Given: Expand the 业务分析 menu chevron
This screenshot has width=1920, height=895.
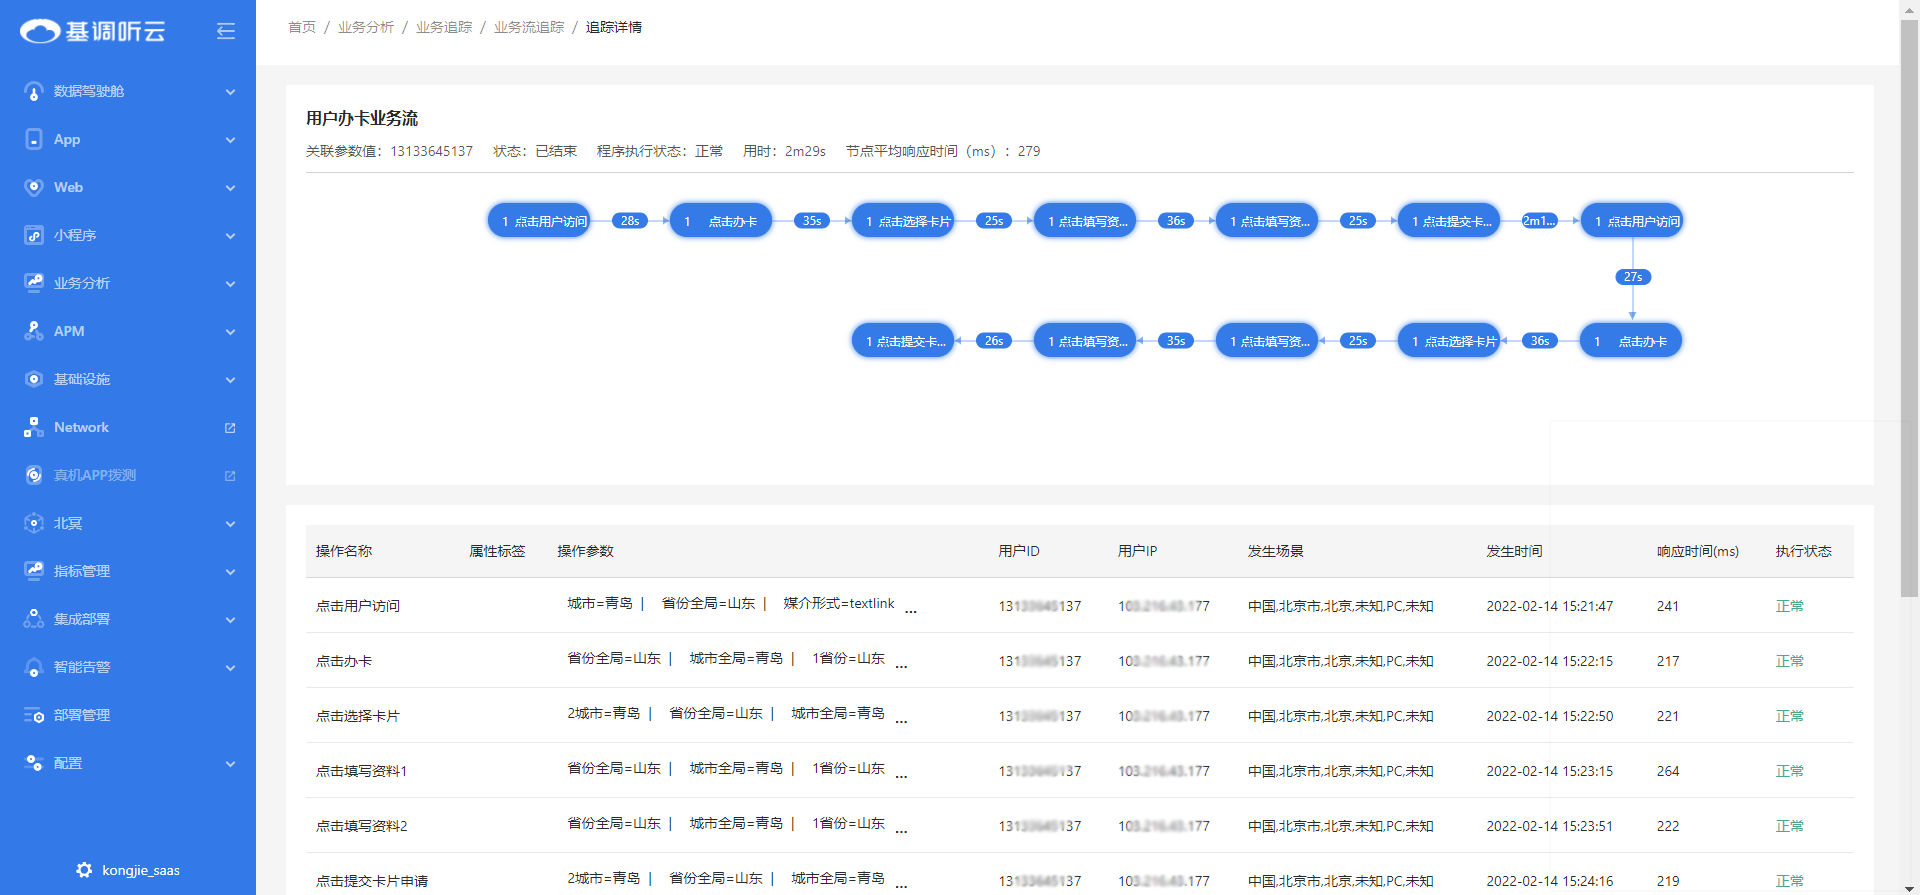Looking at the screenshot, I should tap(230, 284).
